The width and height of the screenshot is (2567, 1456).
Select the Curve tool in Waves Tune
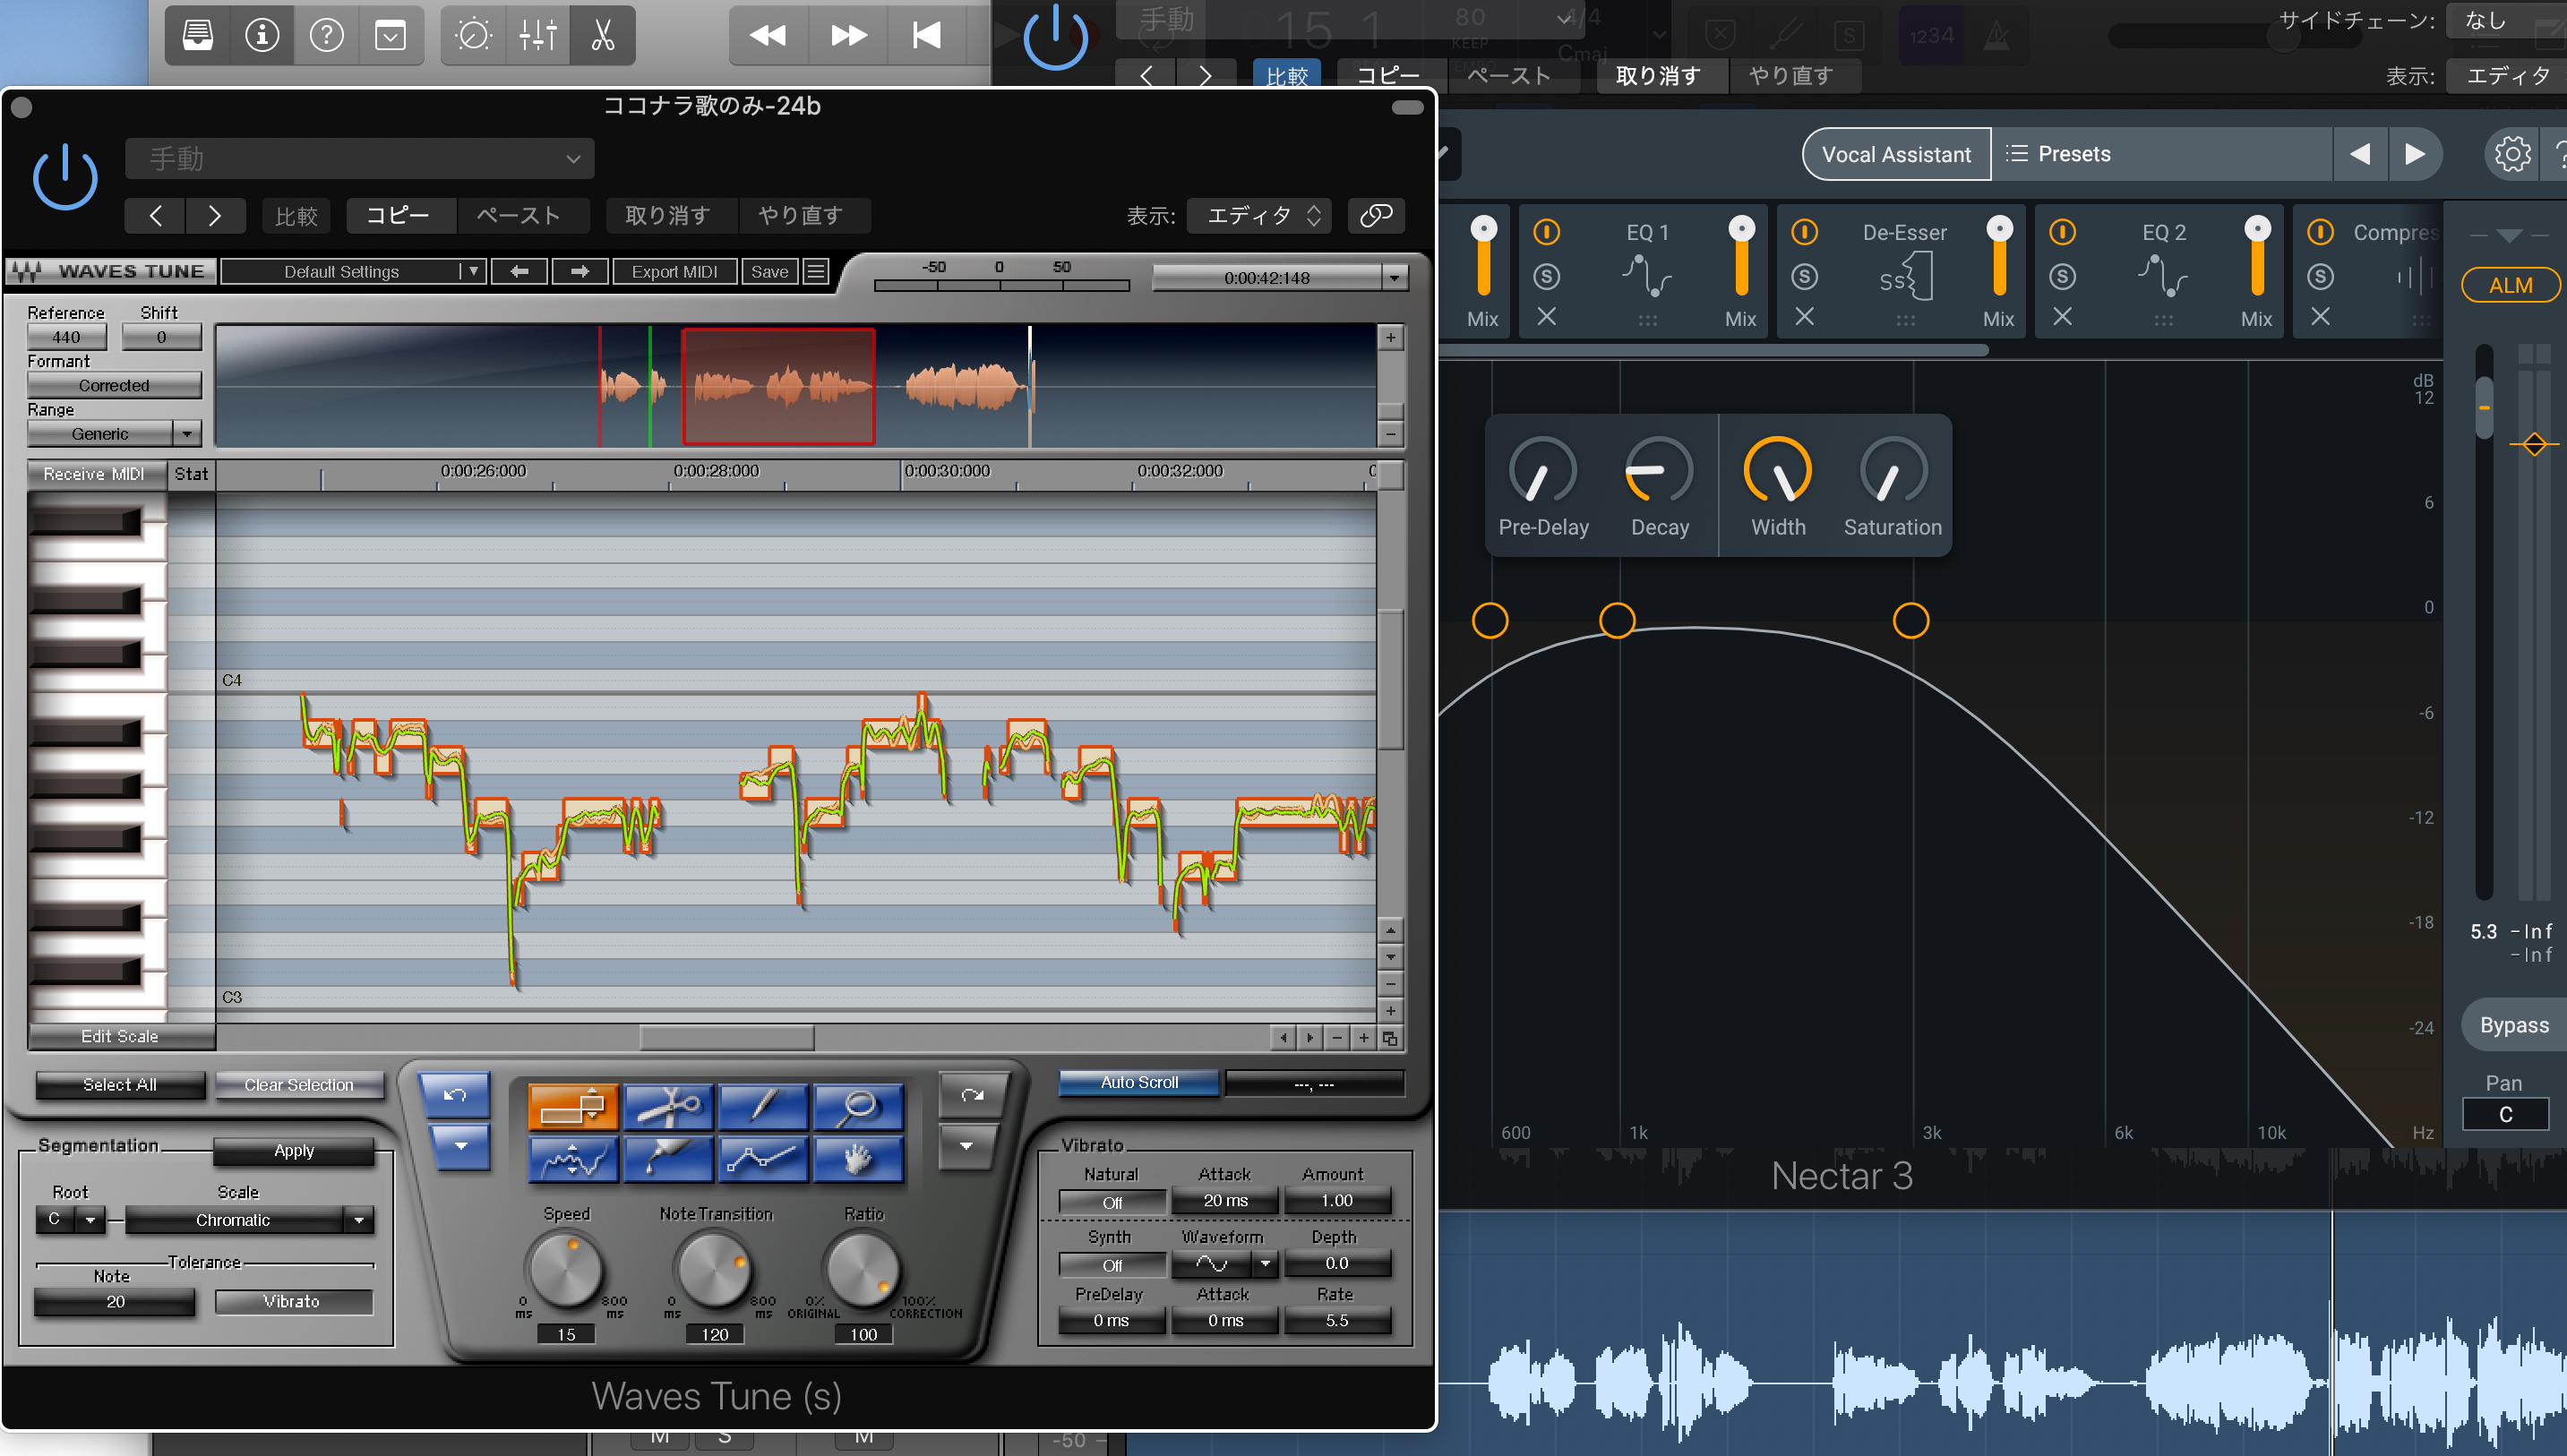(573, 1159)
